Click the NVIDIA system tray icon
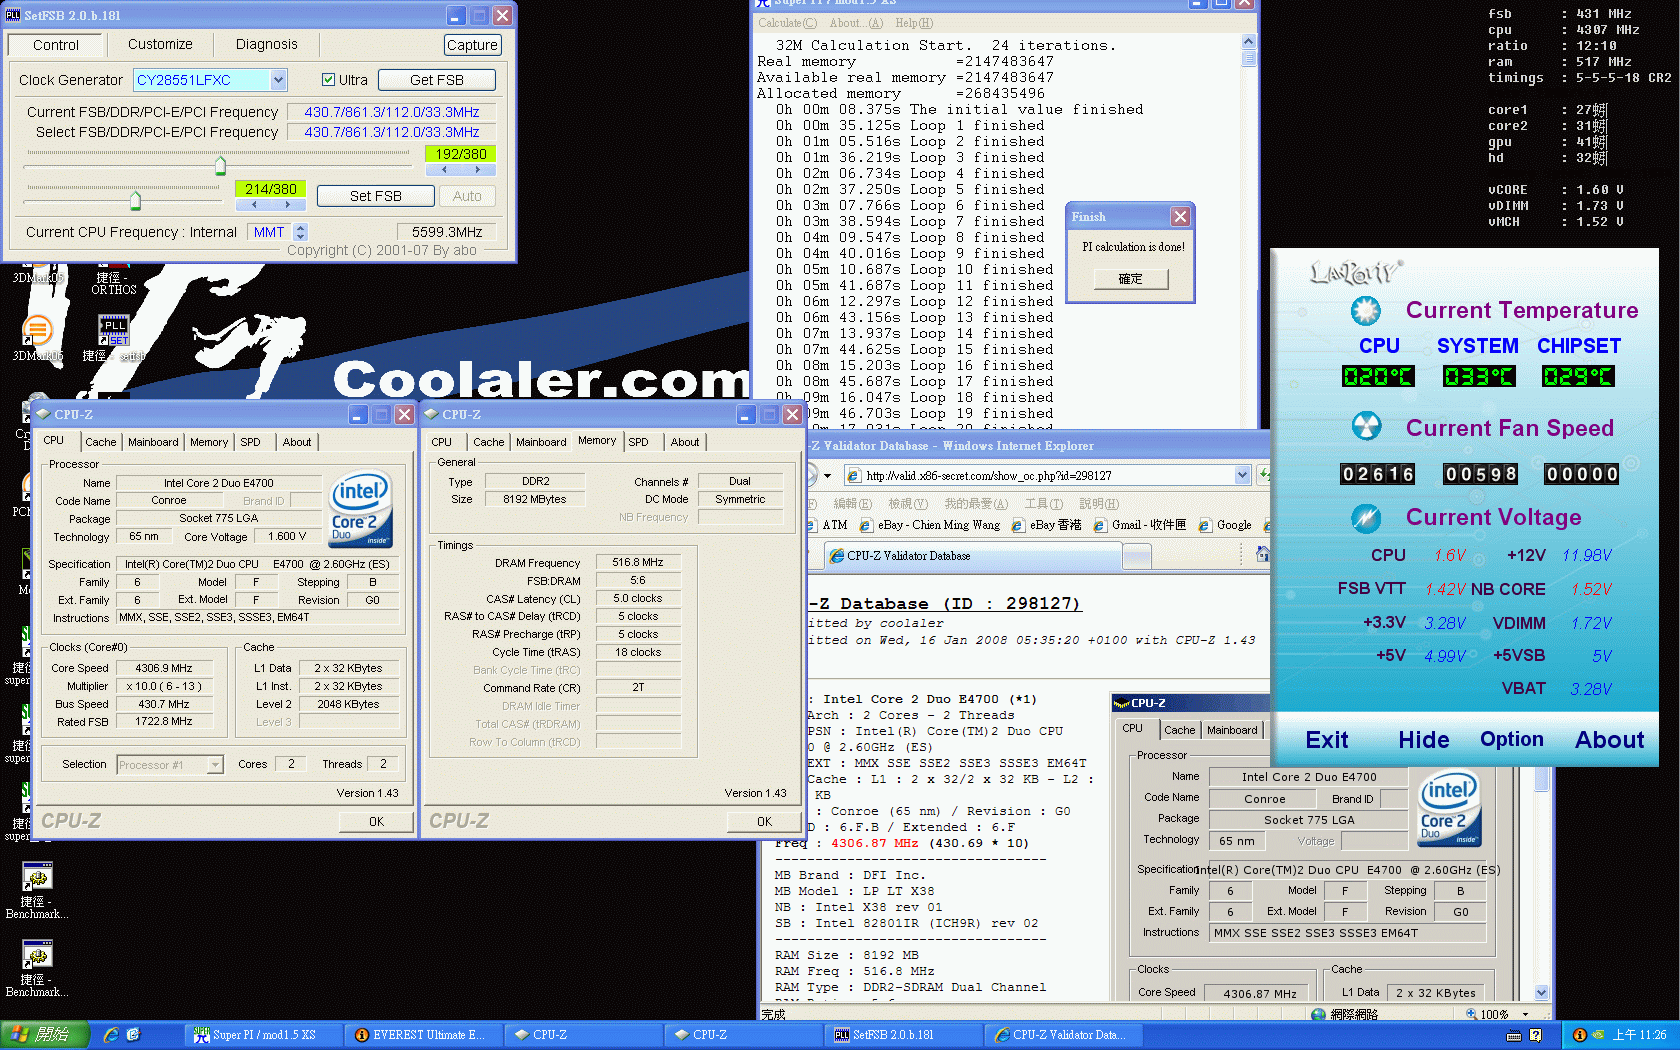Image resolution: width=1680 pixels, height=1050 pixels. point(1598,1035)
